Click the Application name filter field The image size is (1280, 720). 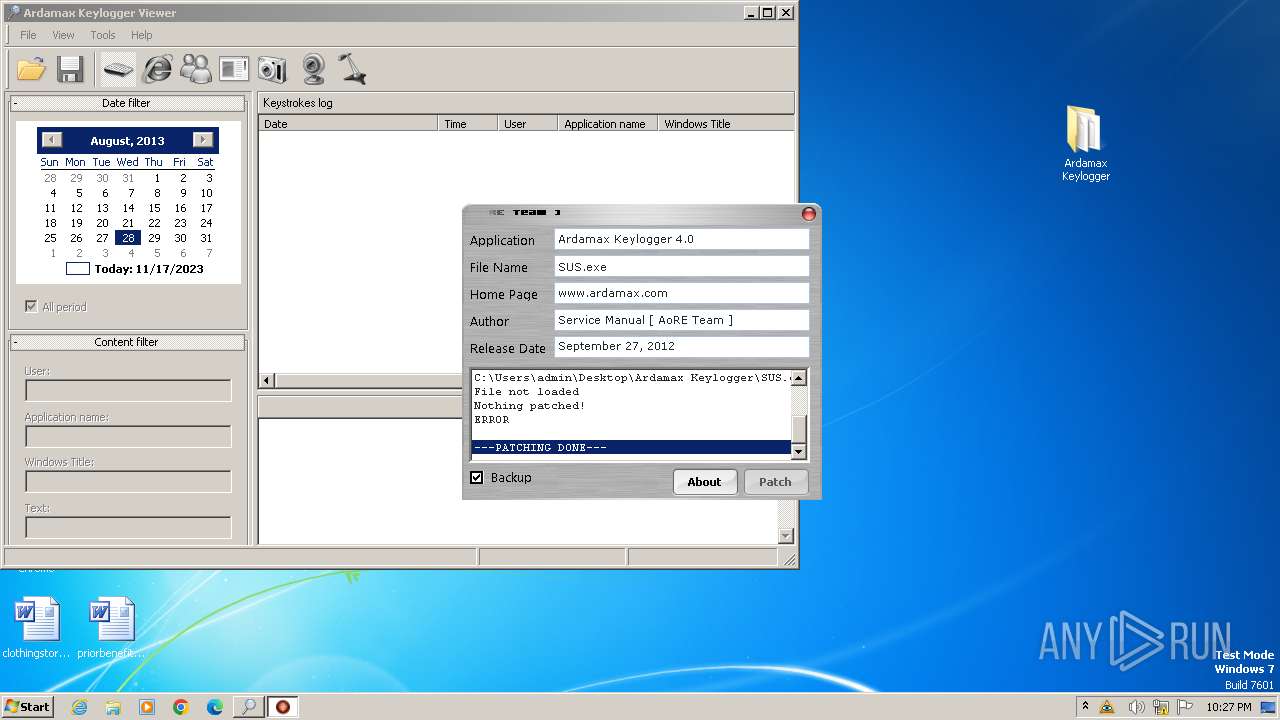point(128,436)
